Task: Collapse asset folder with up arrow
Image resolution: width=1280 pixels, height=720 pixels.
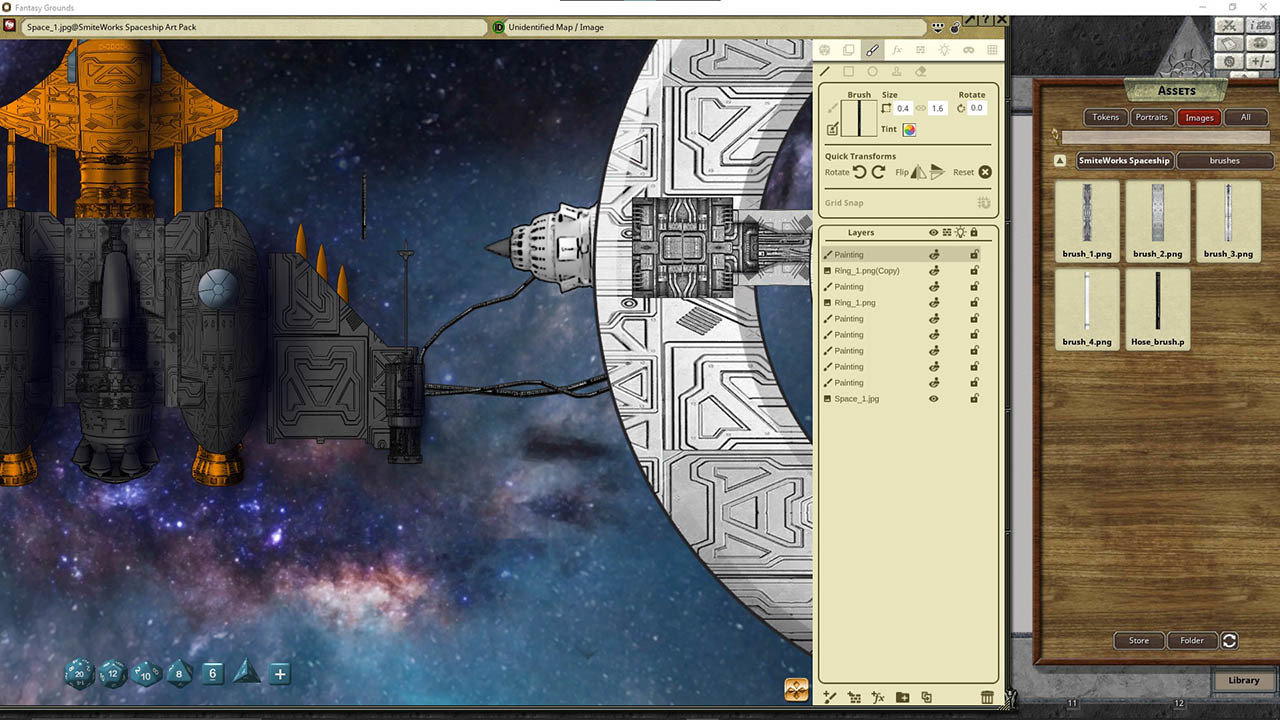Action: [x=1060, y=161]
